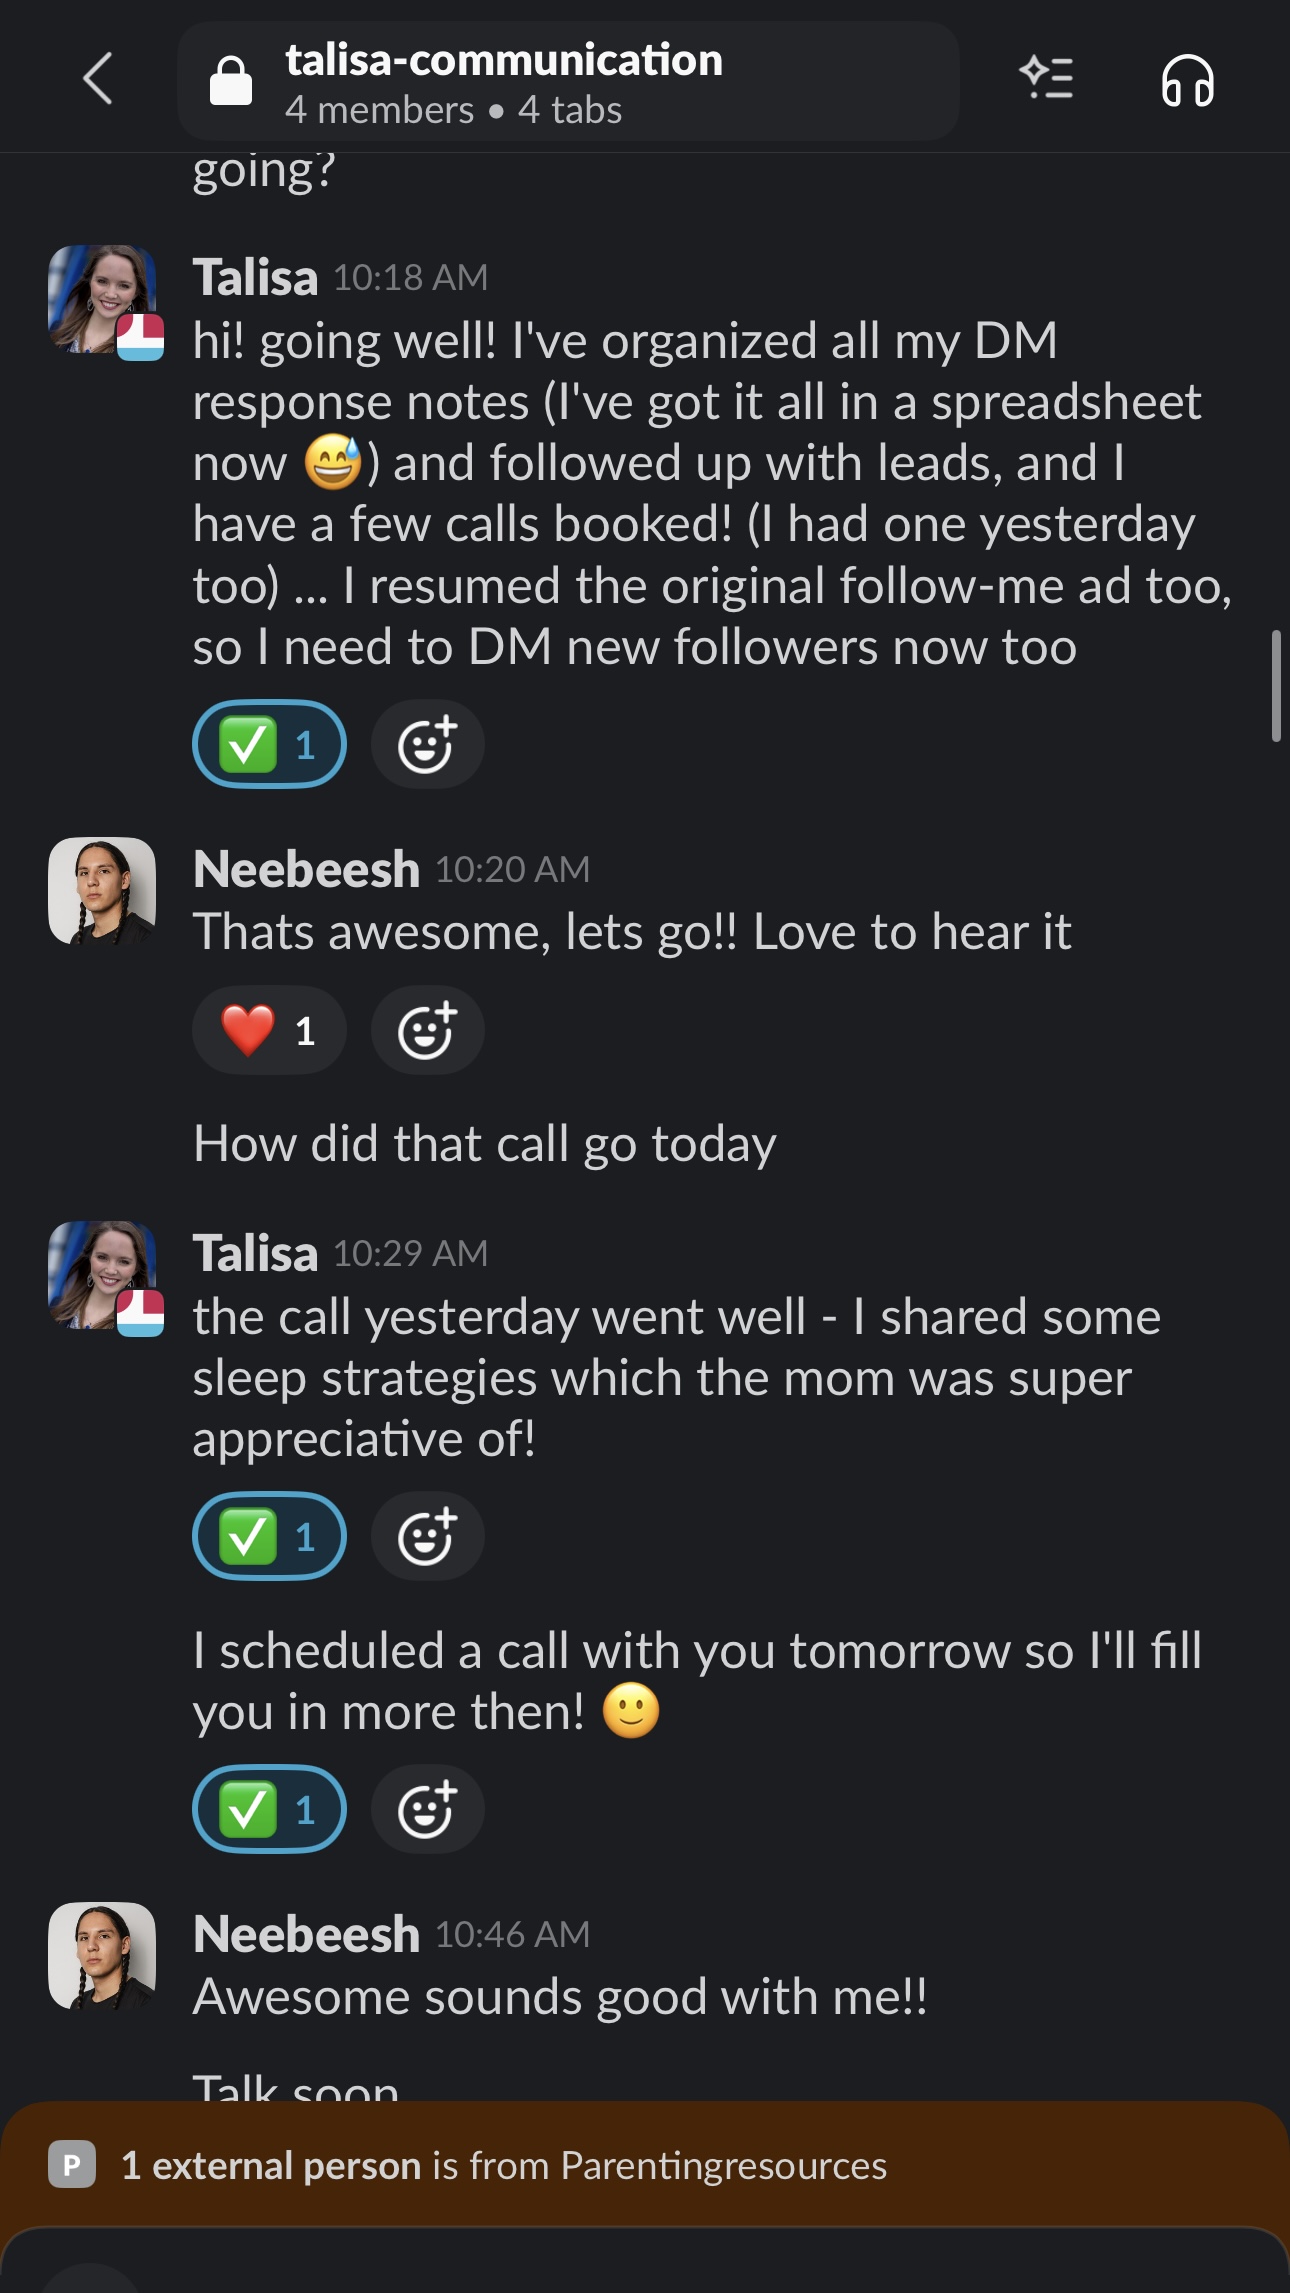Toggle checkmark reaction on 'I scheduled a call' message
1290x2293 pixels.
point(269,1810)
